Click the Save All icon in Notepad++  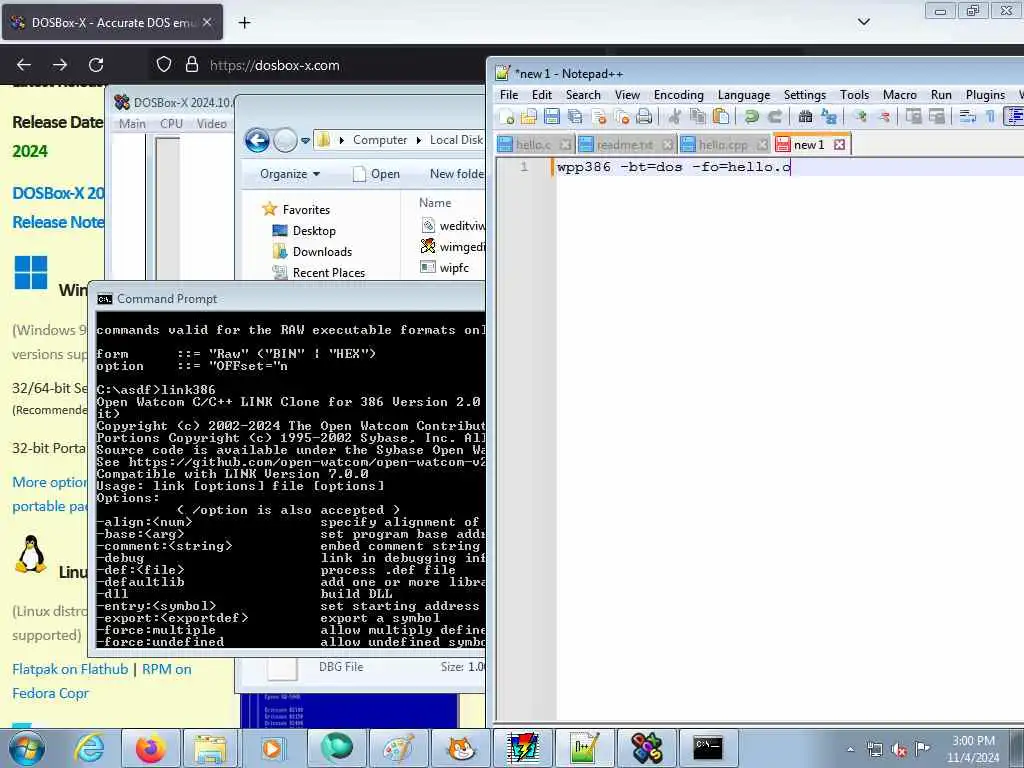tap(575, 117)
